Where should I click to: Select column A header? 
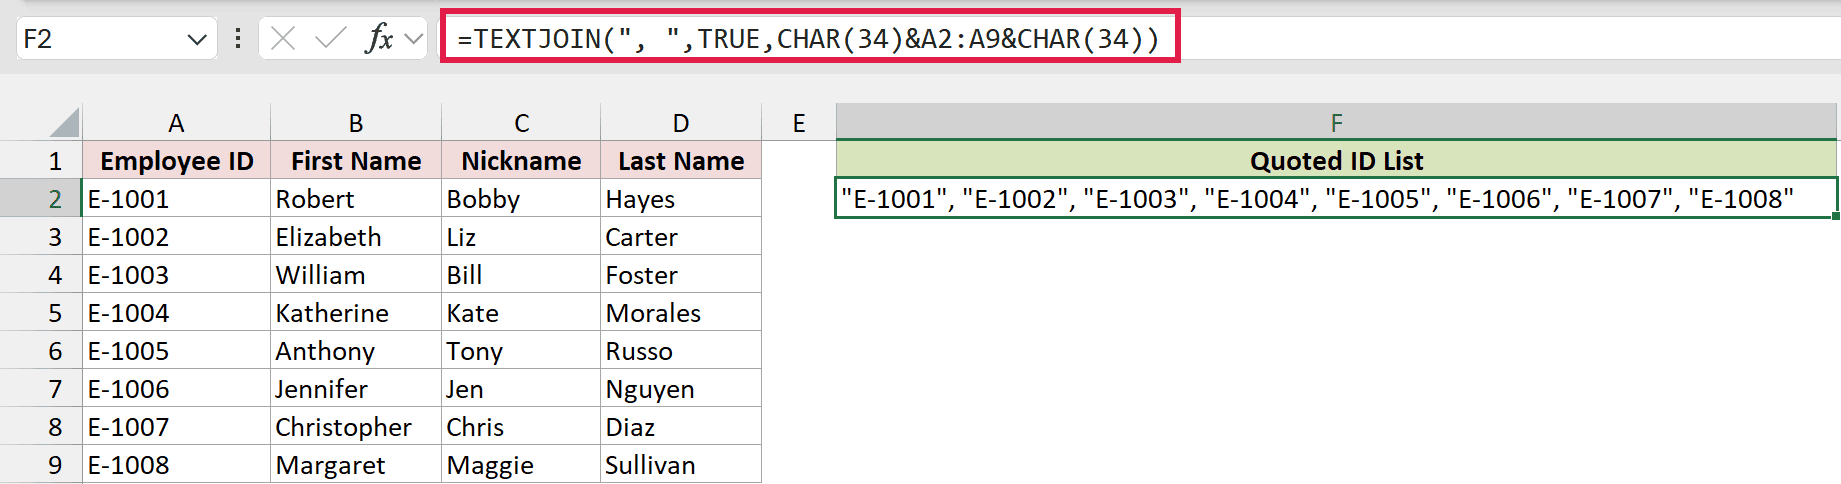pos(176,123)
